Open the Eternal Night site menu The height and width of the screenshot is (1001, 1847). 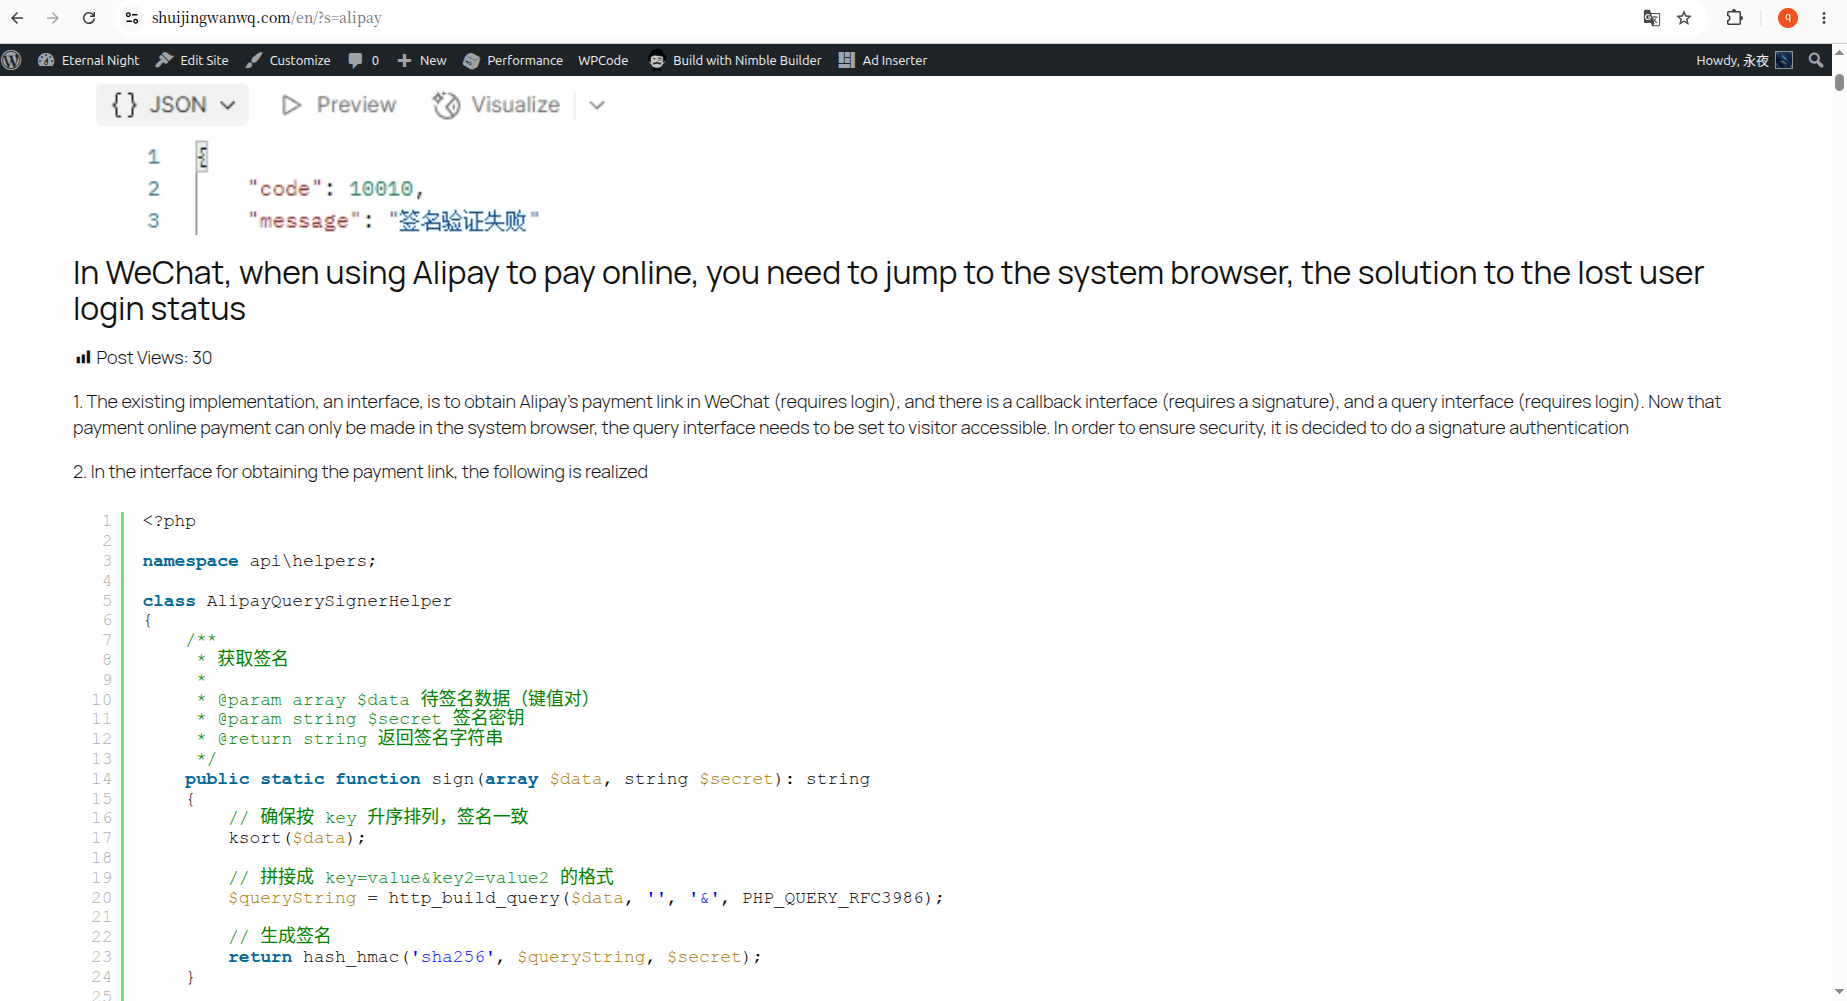[89, 60]
